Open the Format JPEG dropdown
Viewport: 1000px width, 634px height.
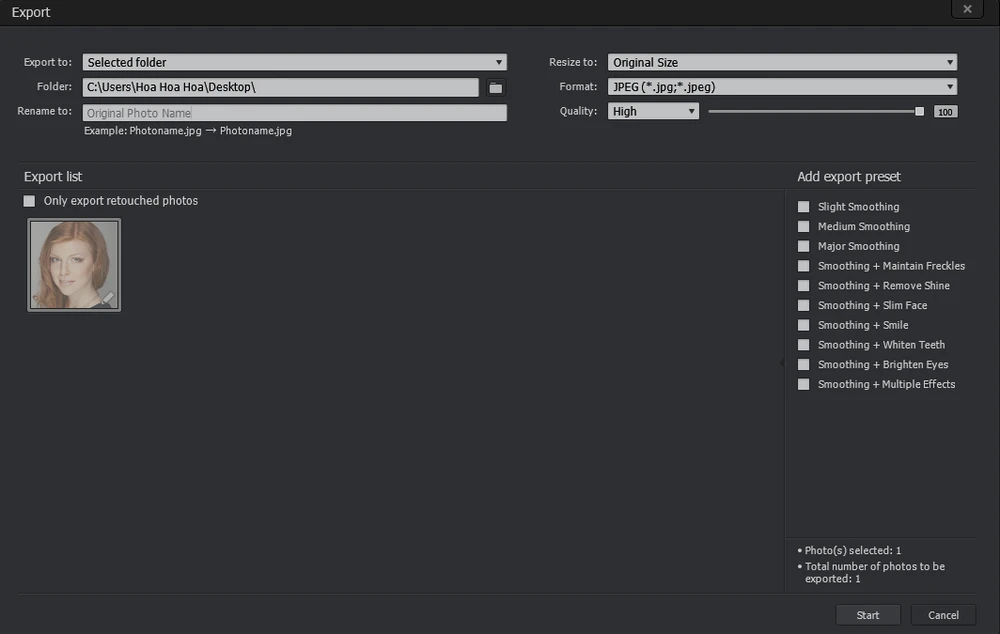[782, 87]
